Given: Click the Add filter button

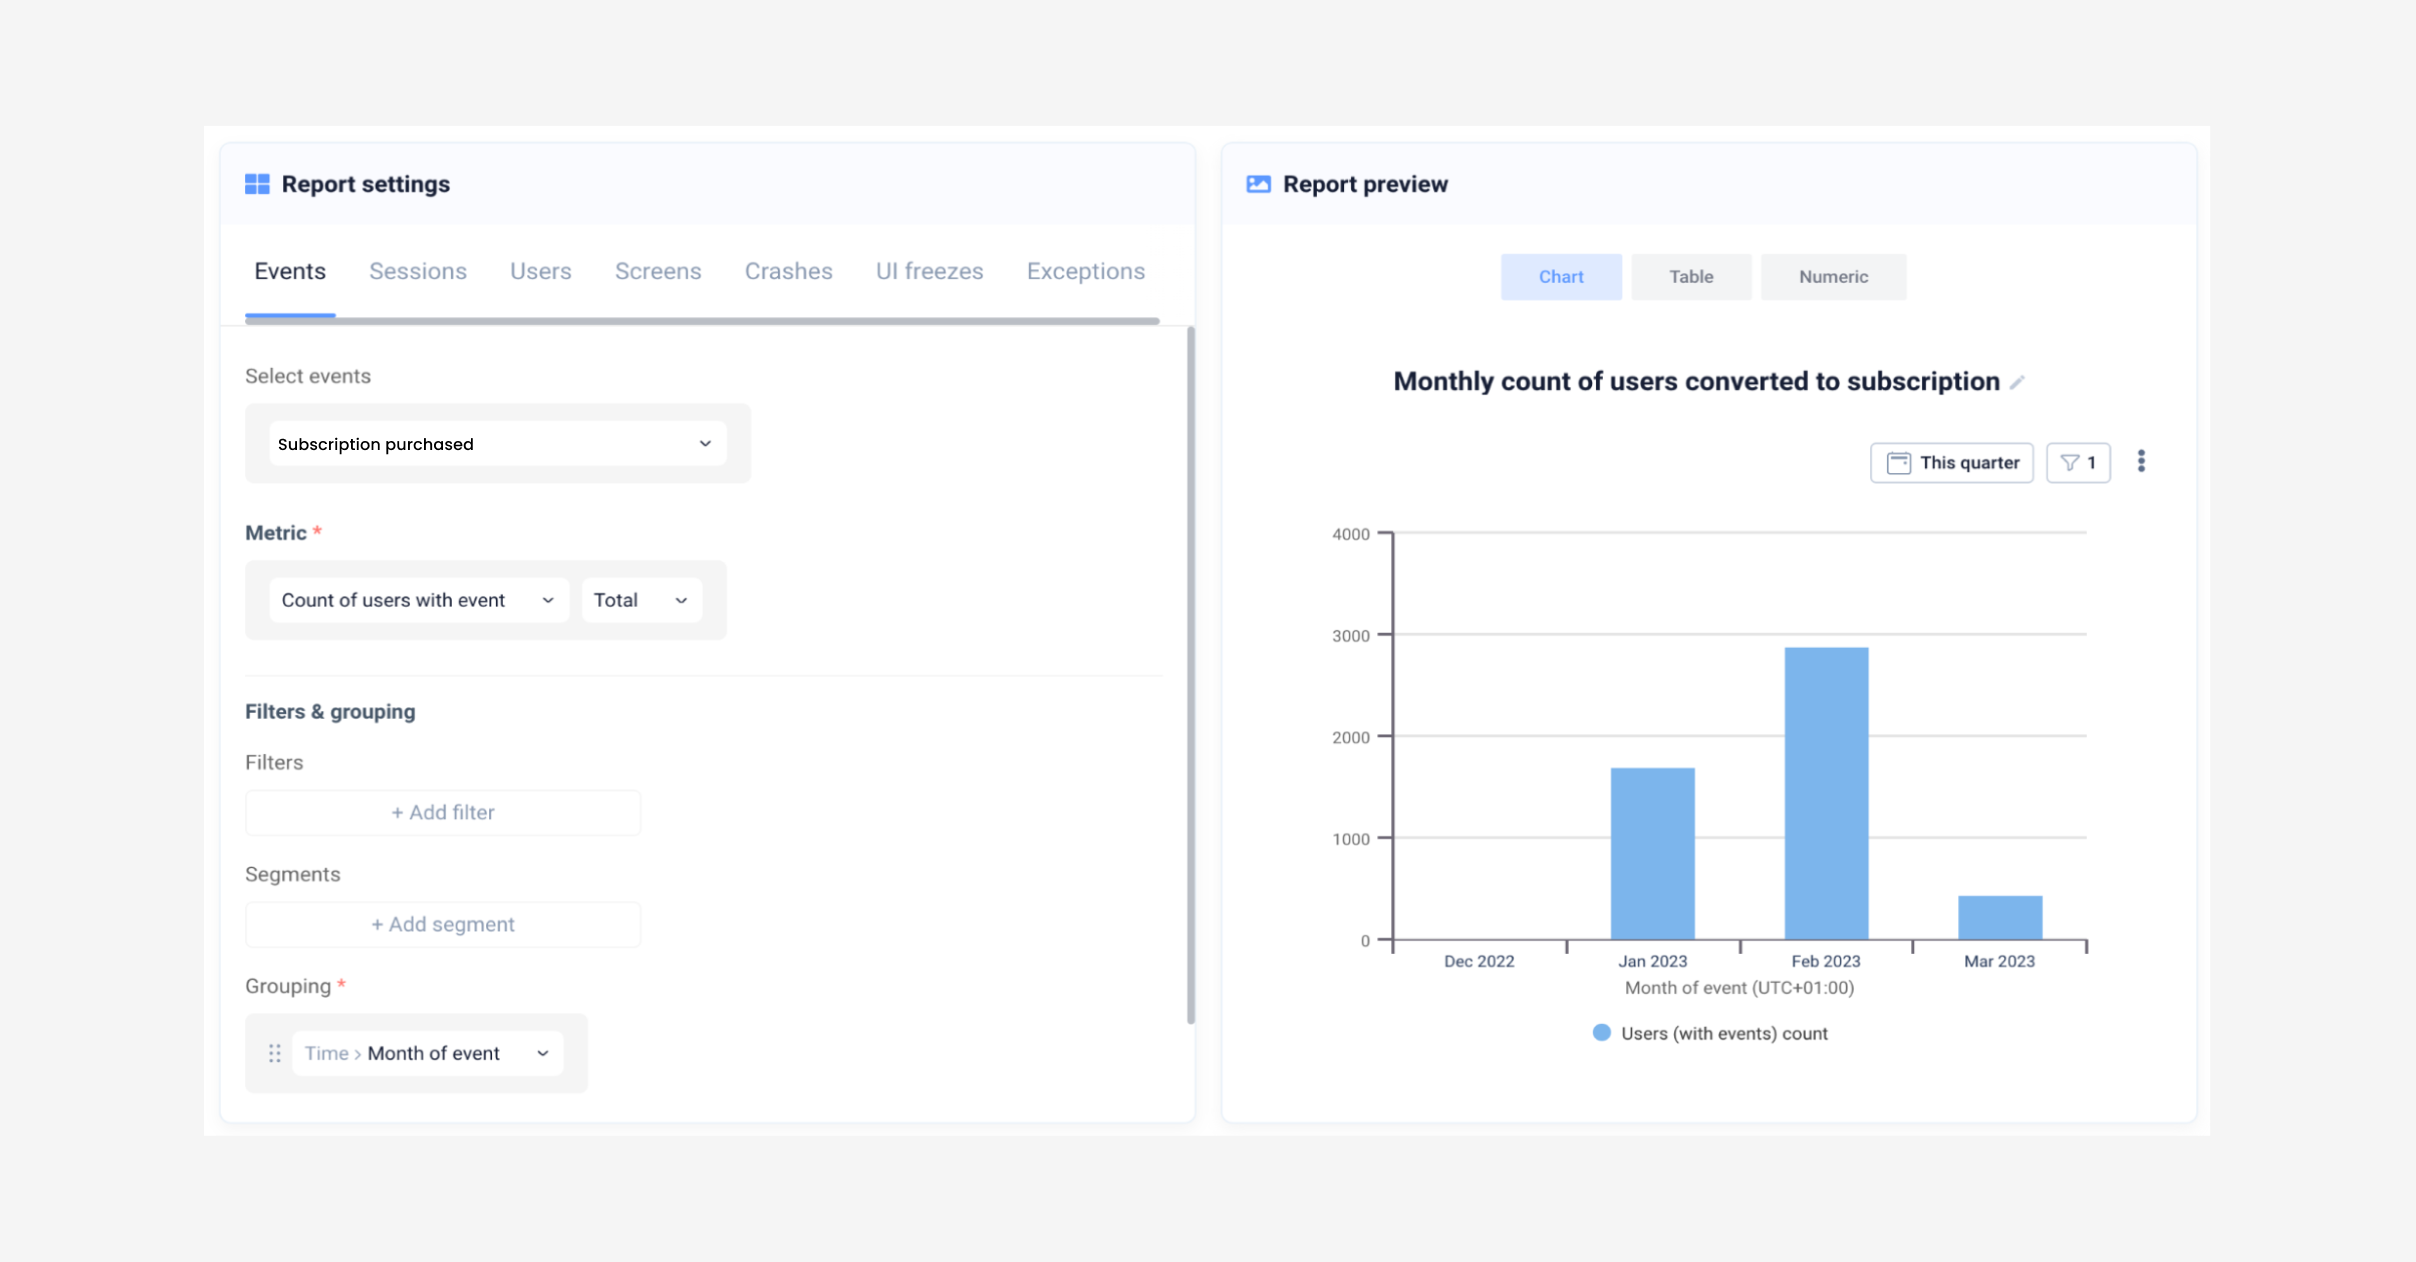Looking at the screenshot, I should point(442,812).
